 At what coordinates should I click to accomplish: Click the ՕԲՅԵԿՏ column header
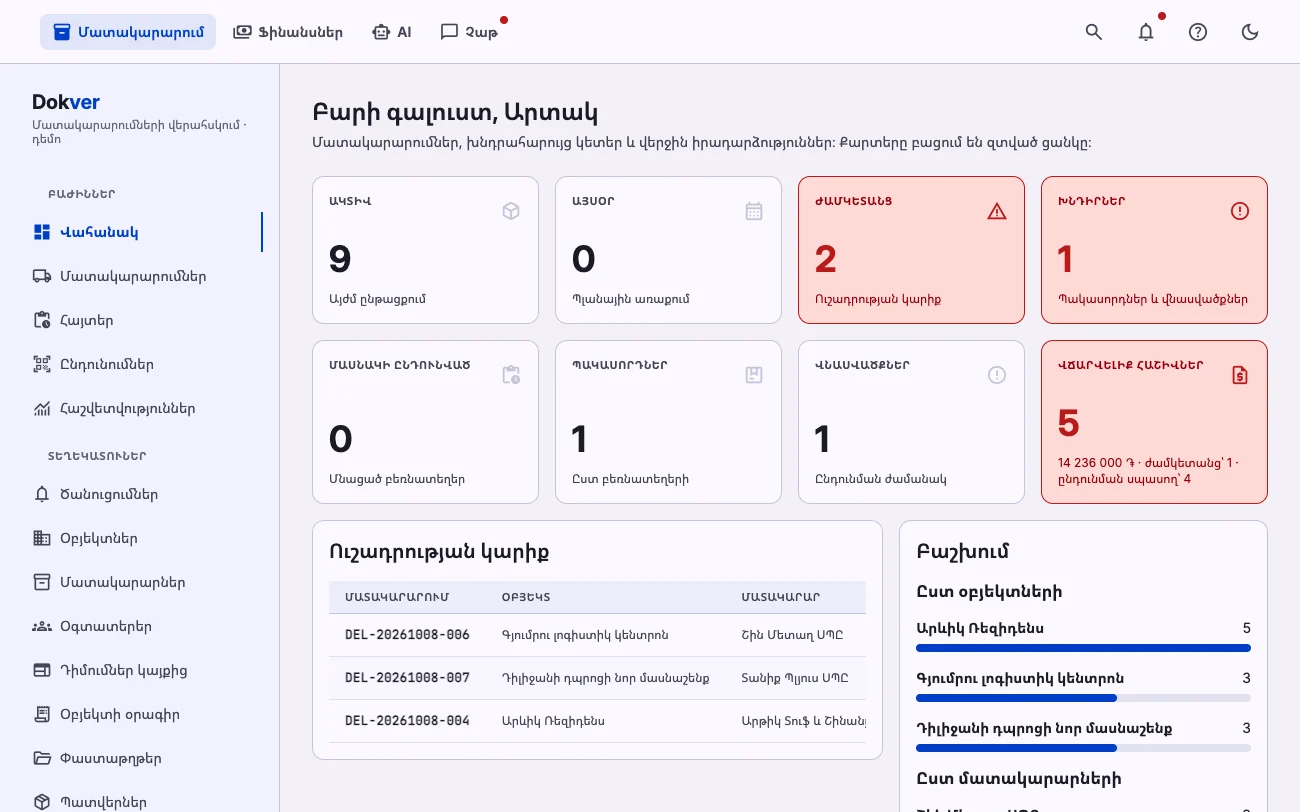[x=526, y=597]
